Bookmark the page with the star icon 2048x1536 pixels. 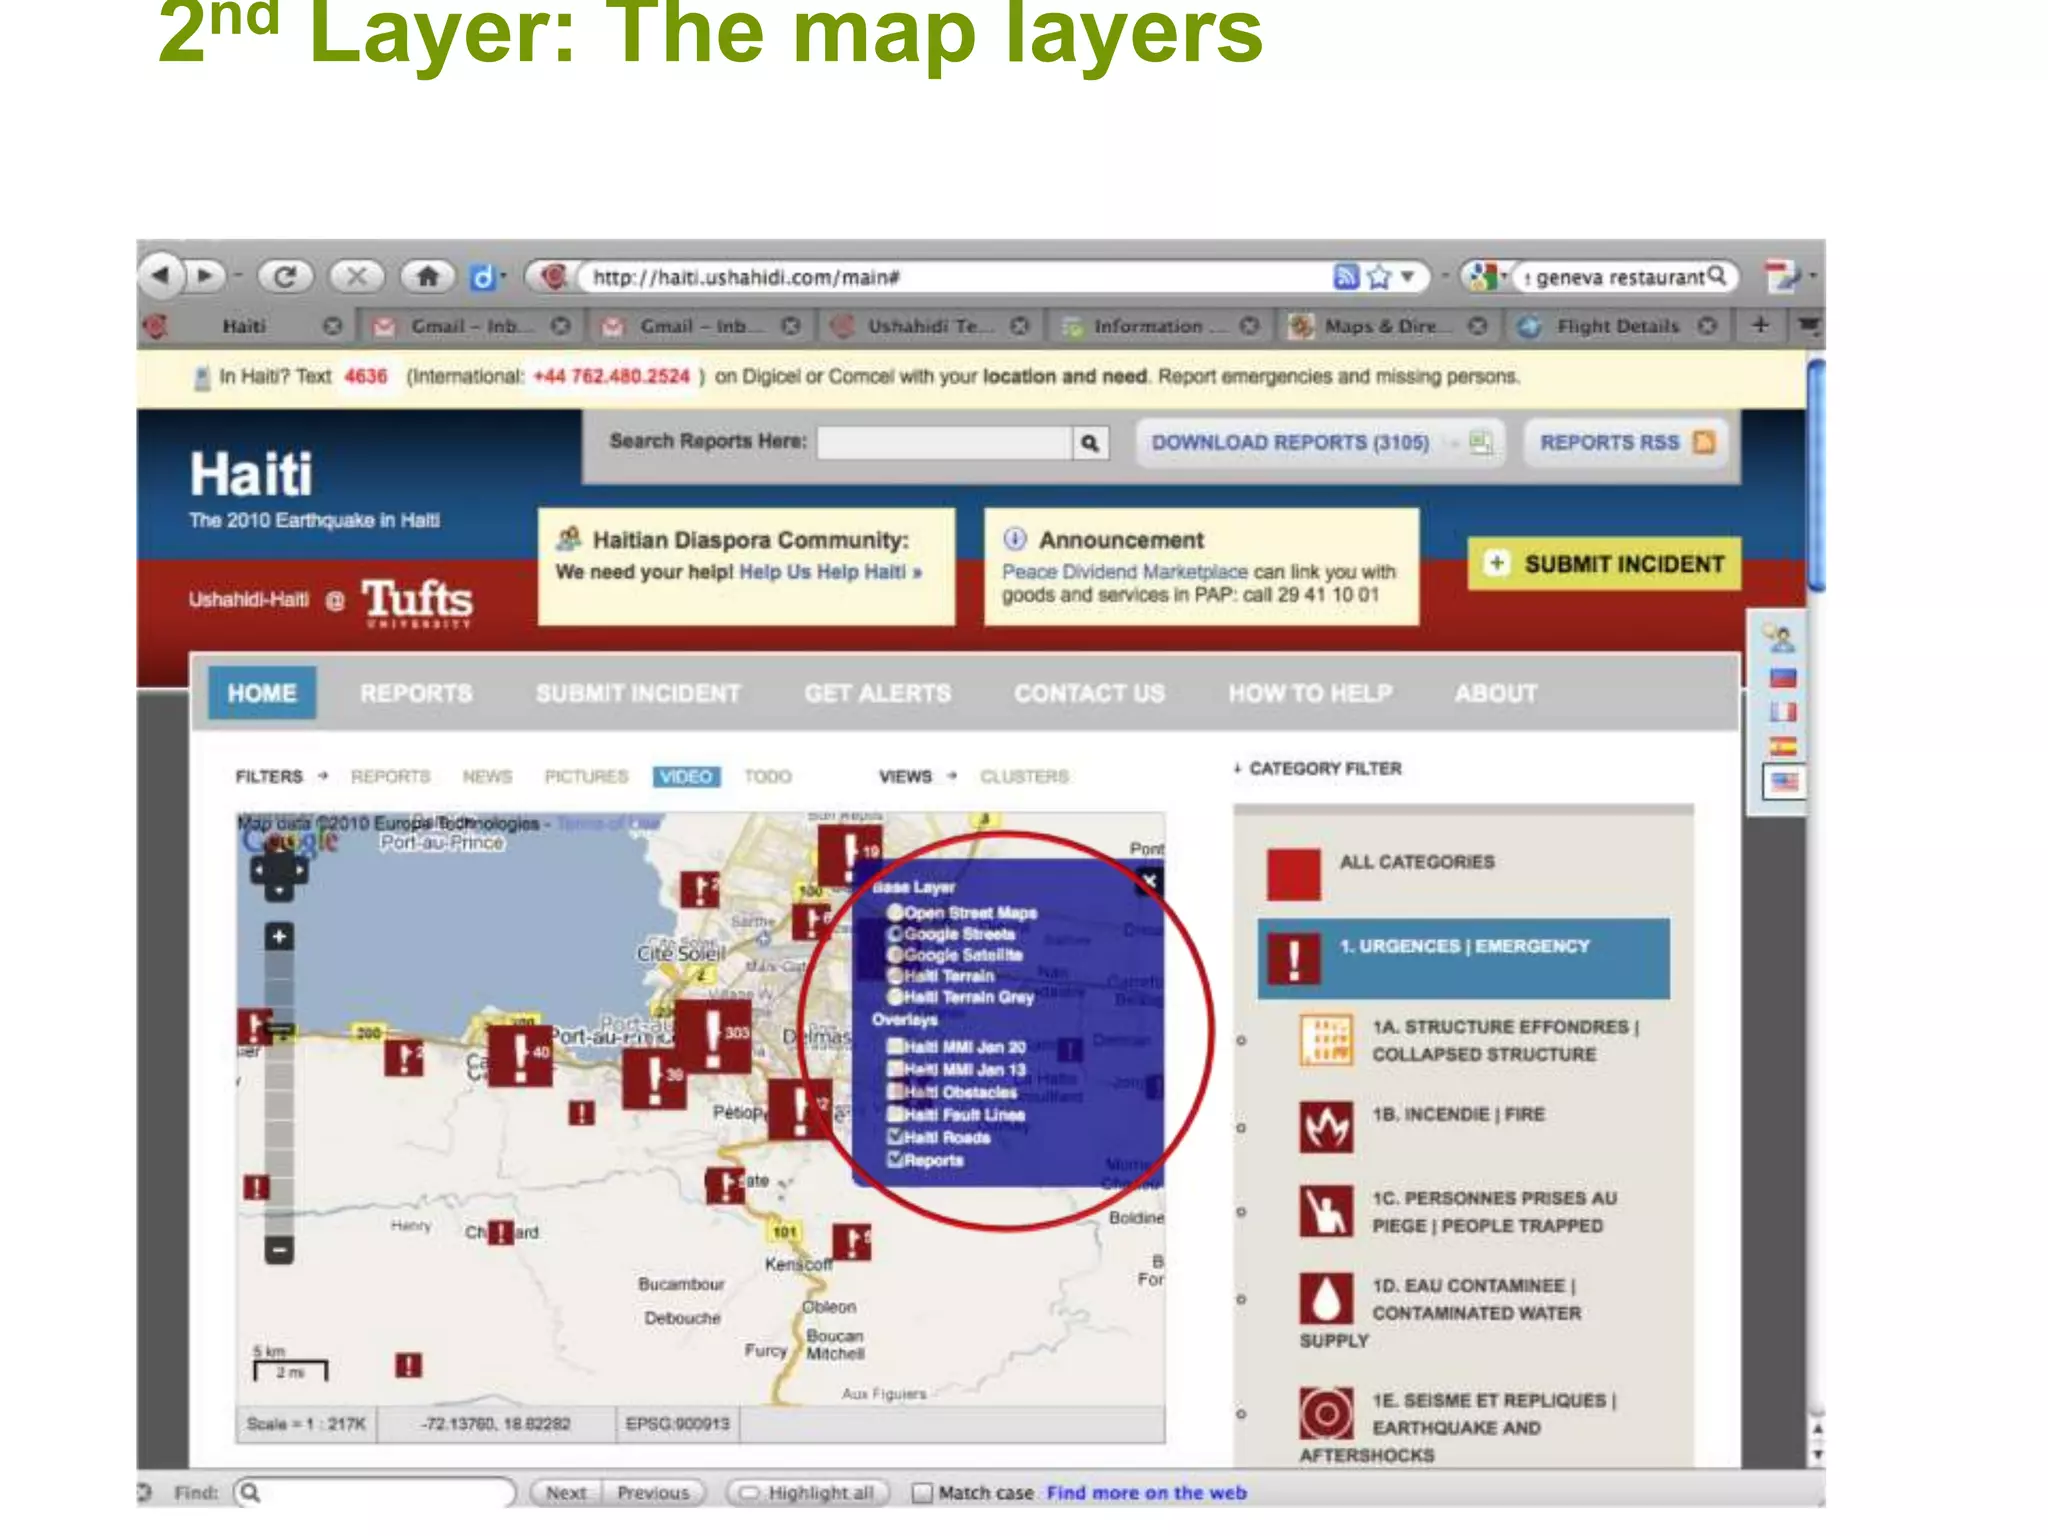click(1379, 277)
